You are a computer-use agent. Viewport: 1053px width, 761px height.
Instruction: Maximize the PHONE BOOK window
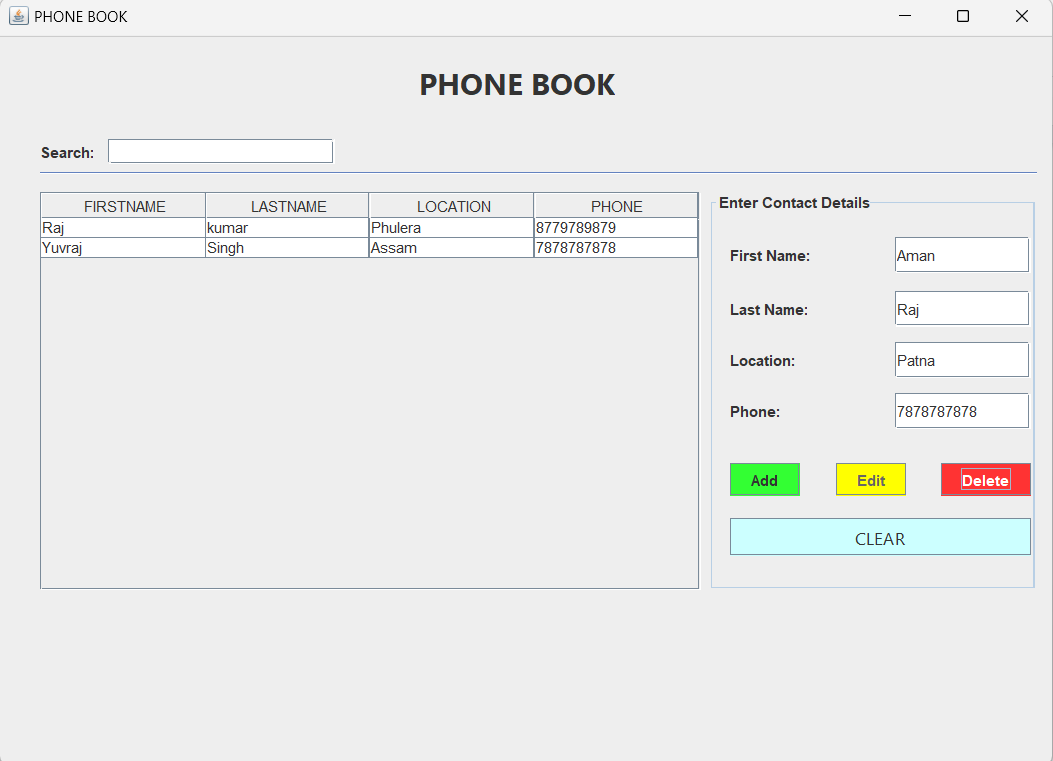(962, 16)
